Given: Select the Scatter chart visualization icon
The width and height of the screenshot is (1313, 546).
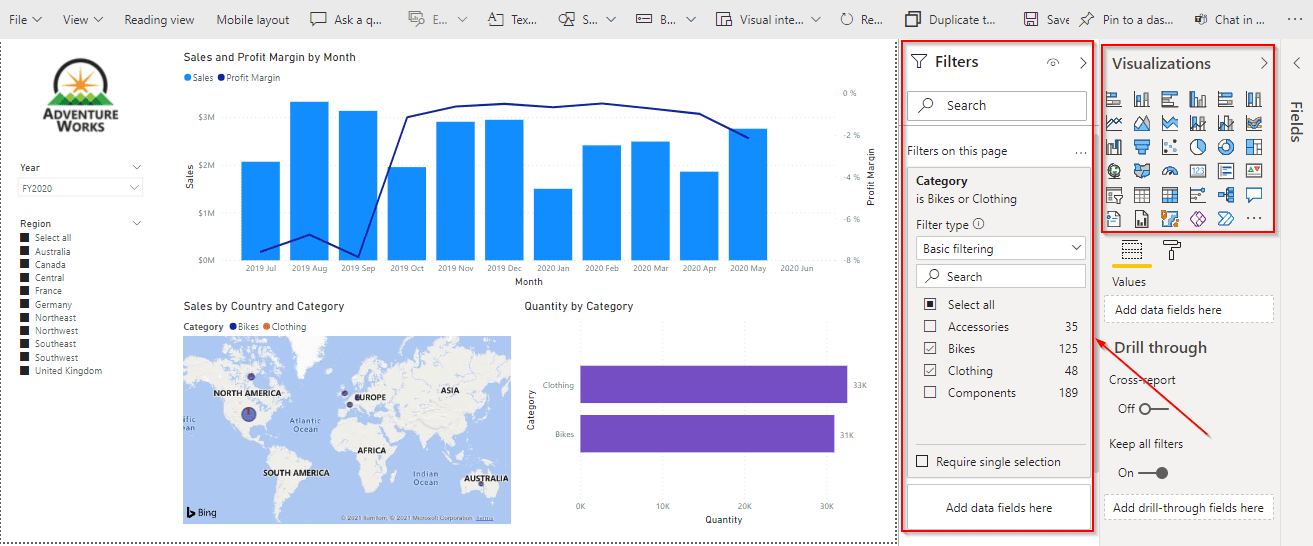Looking at the screenshot, I should (x=1170, y=147).
